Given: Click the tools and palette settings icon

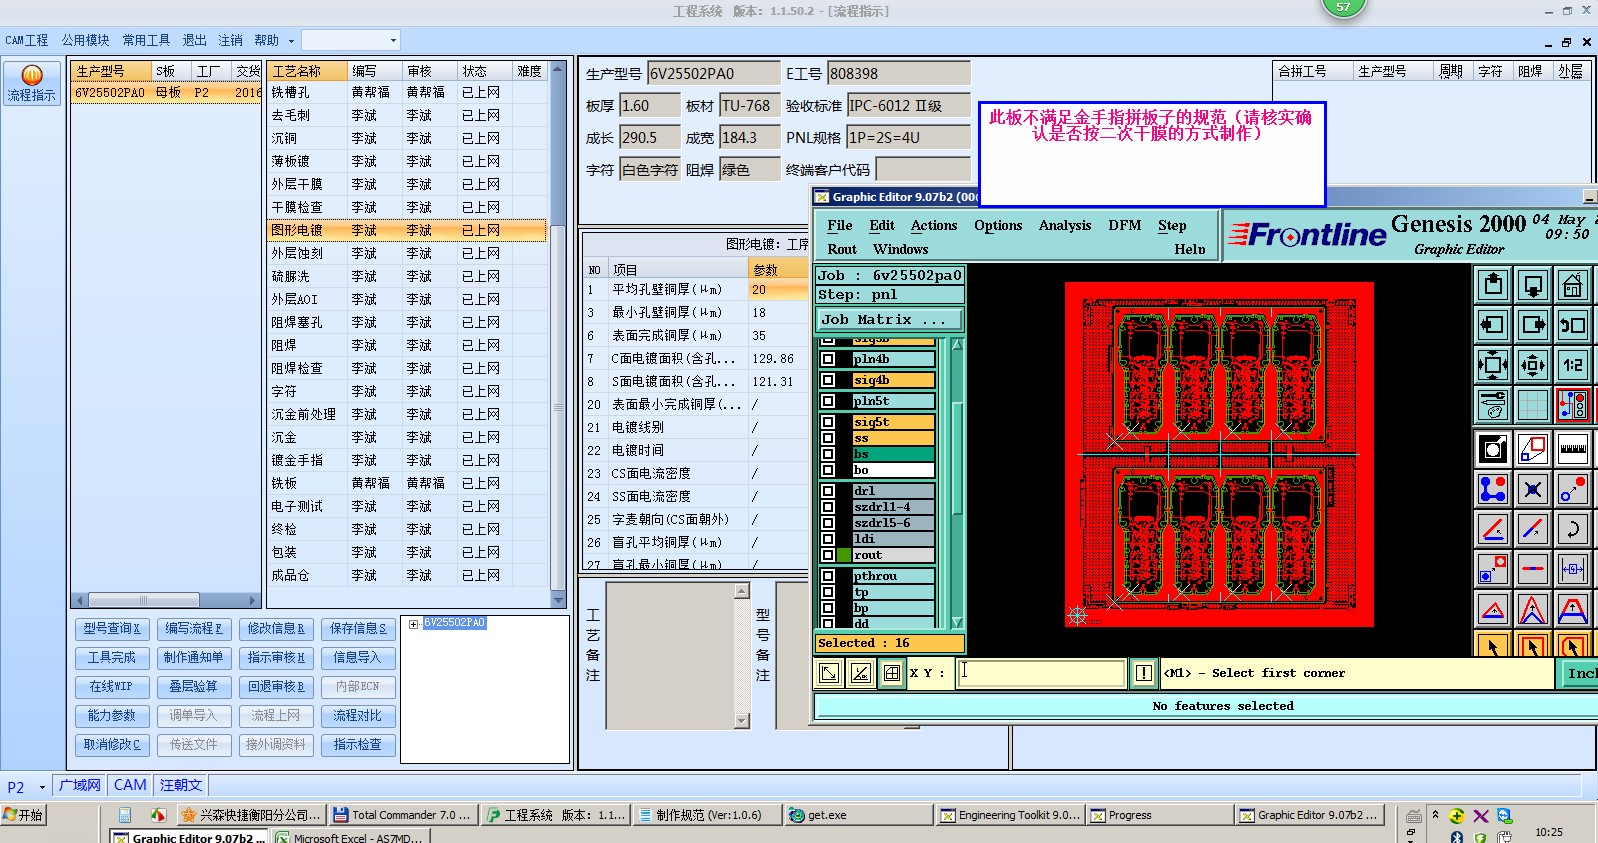Looking at the screenshot, I should pyautogui.click(x=1493, y=405).
